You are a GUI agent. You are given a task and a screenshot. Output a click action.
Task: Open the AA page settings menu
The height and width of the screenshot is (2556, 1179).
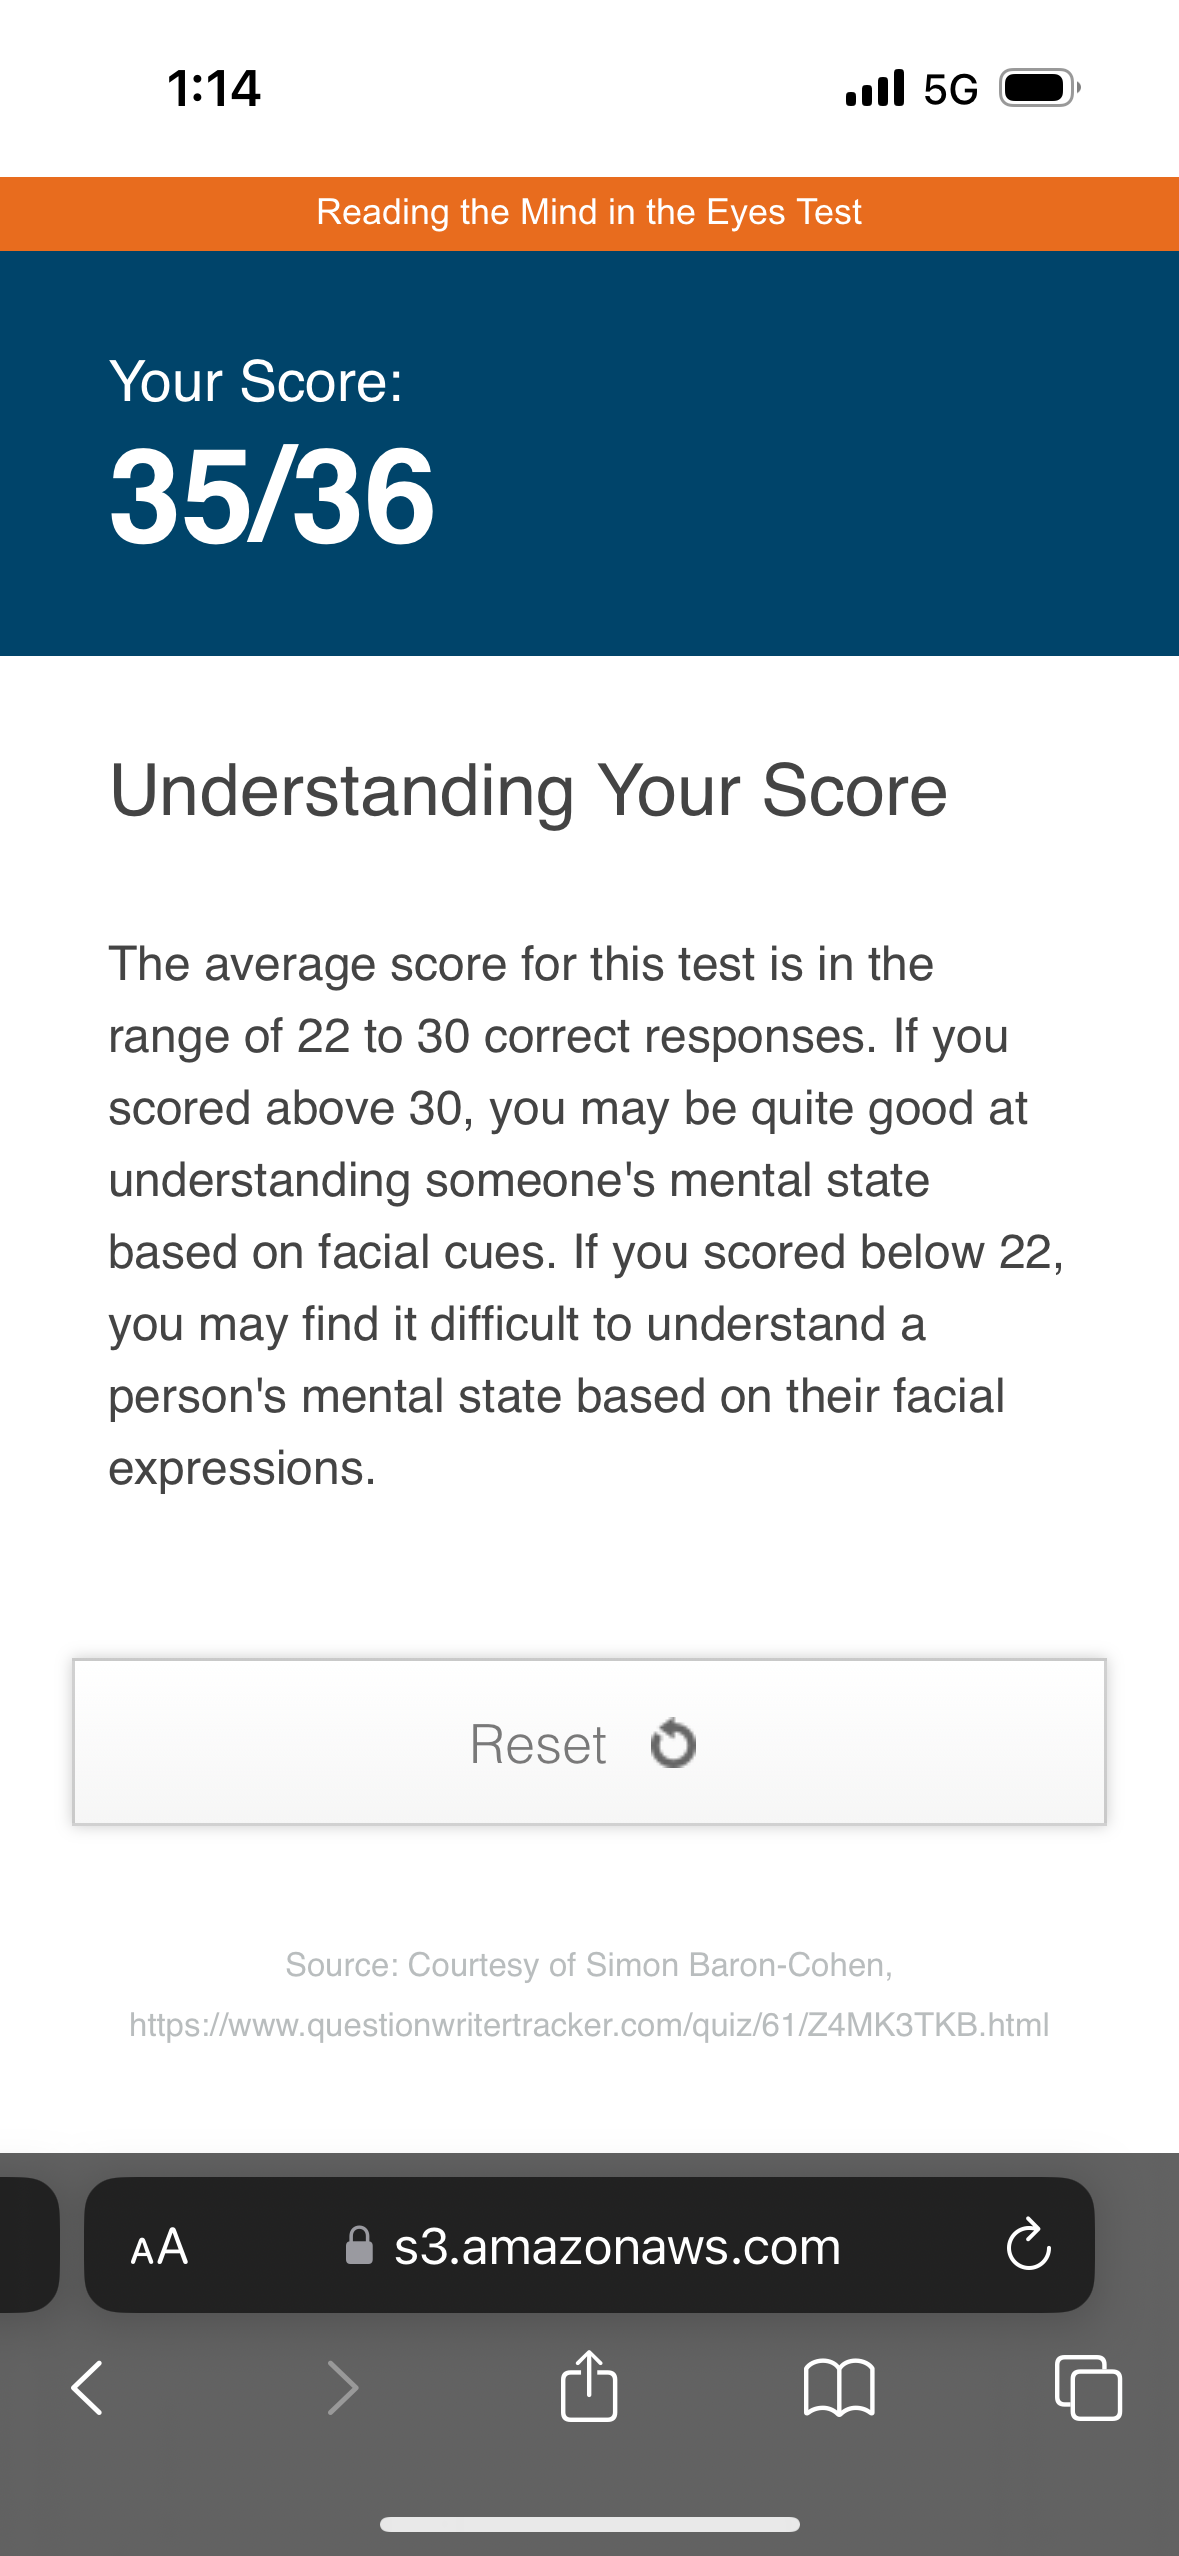tap(160, 2245)
